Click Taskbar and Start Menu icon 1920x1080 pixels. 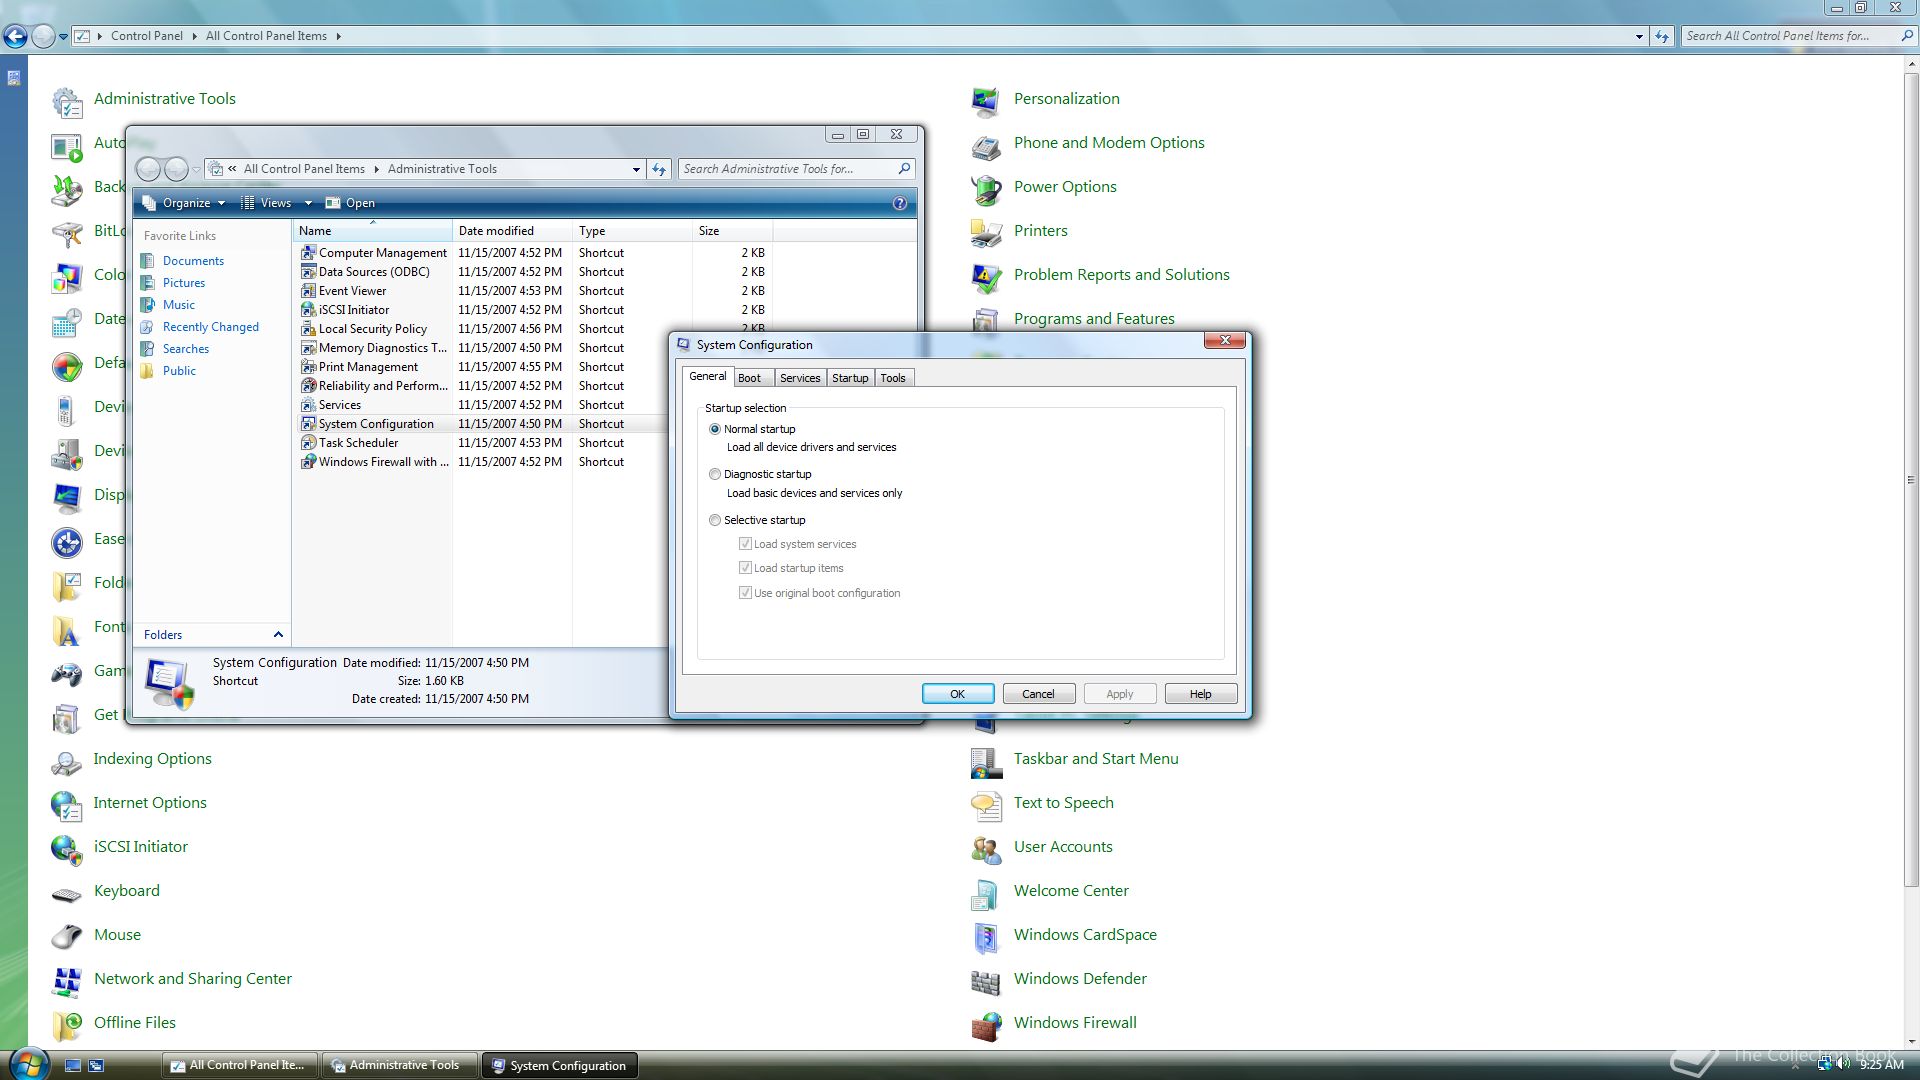click(x=986, y=761)
